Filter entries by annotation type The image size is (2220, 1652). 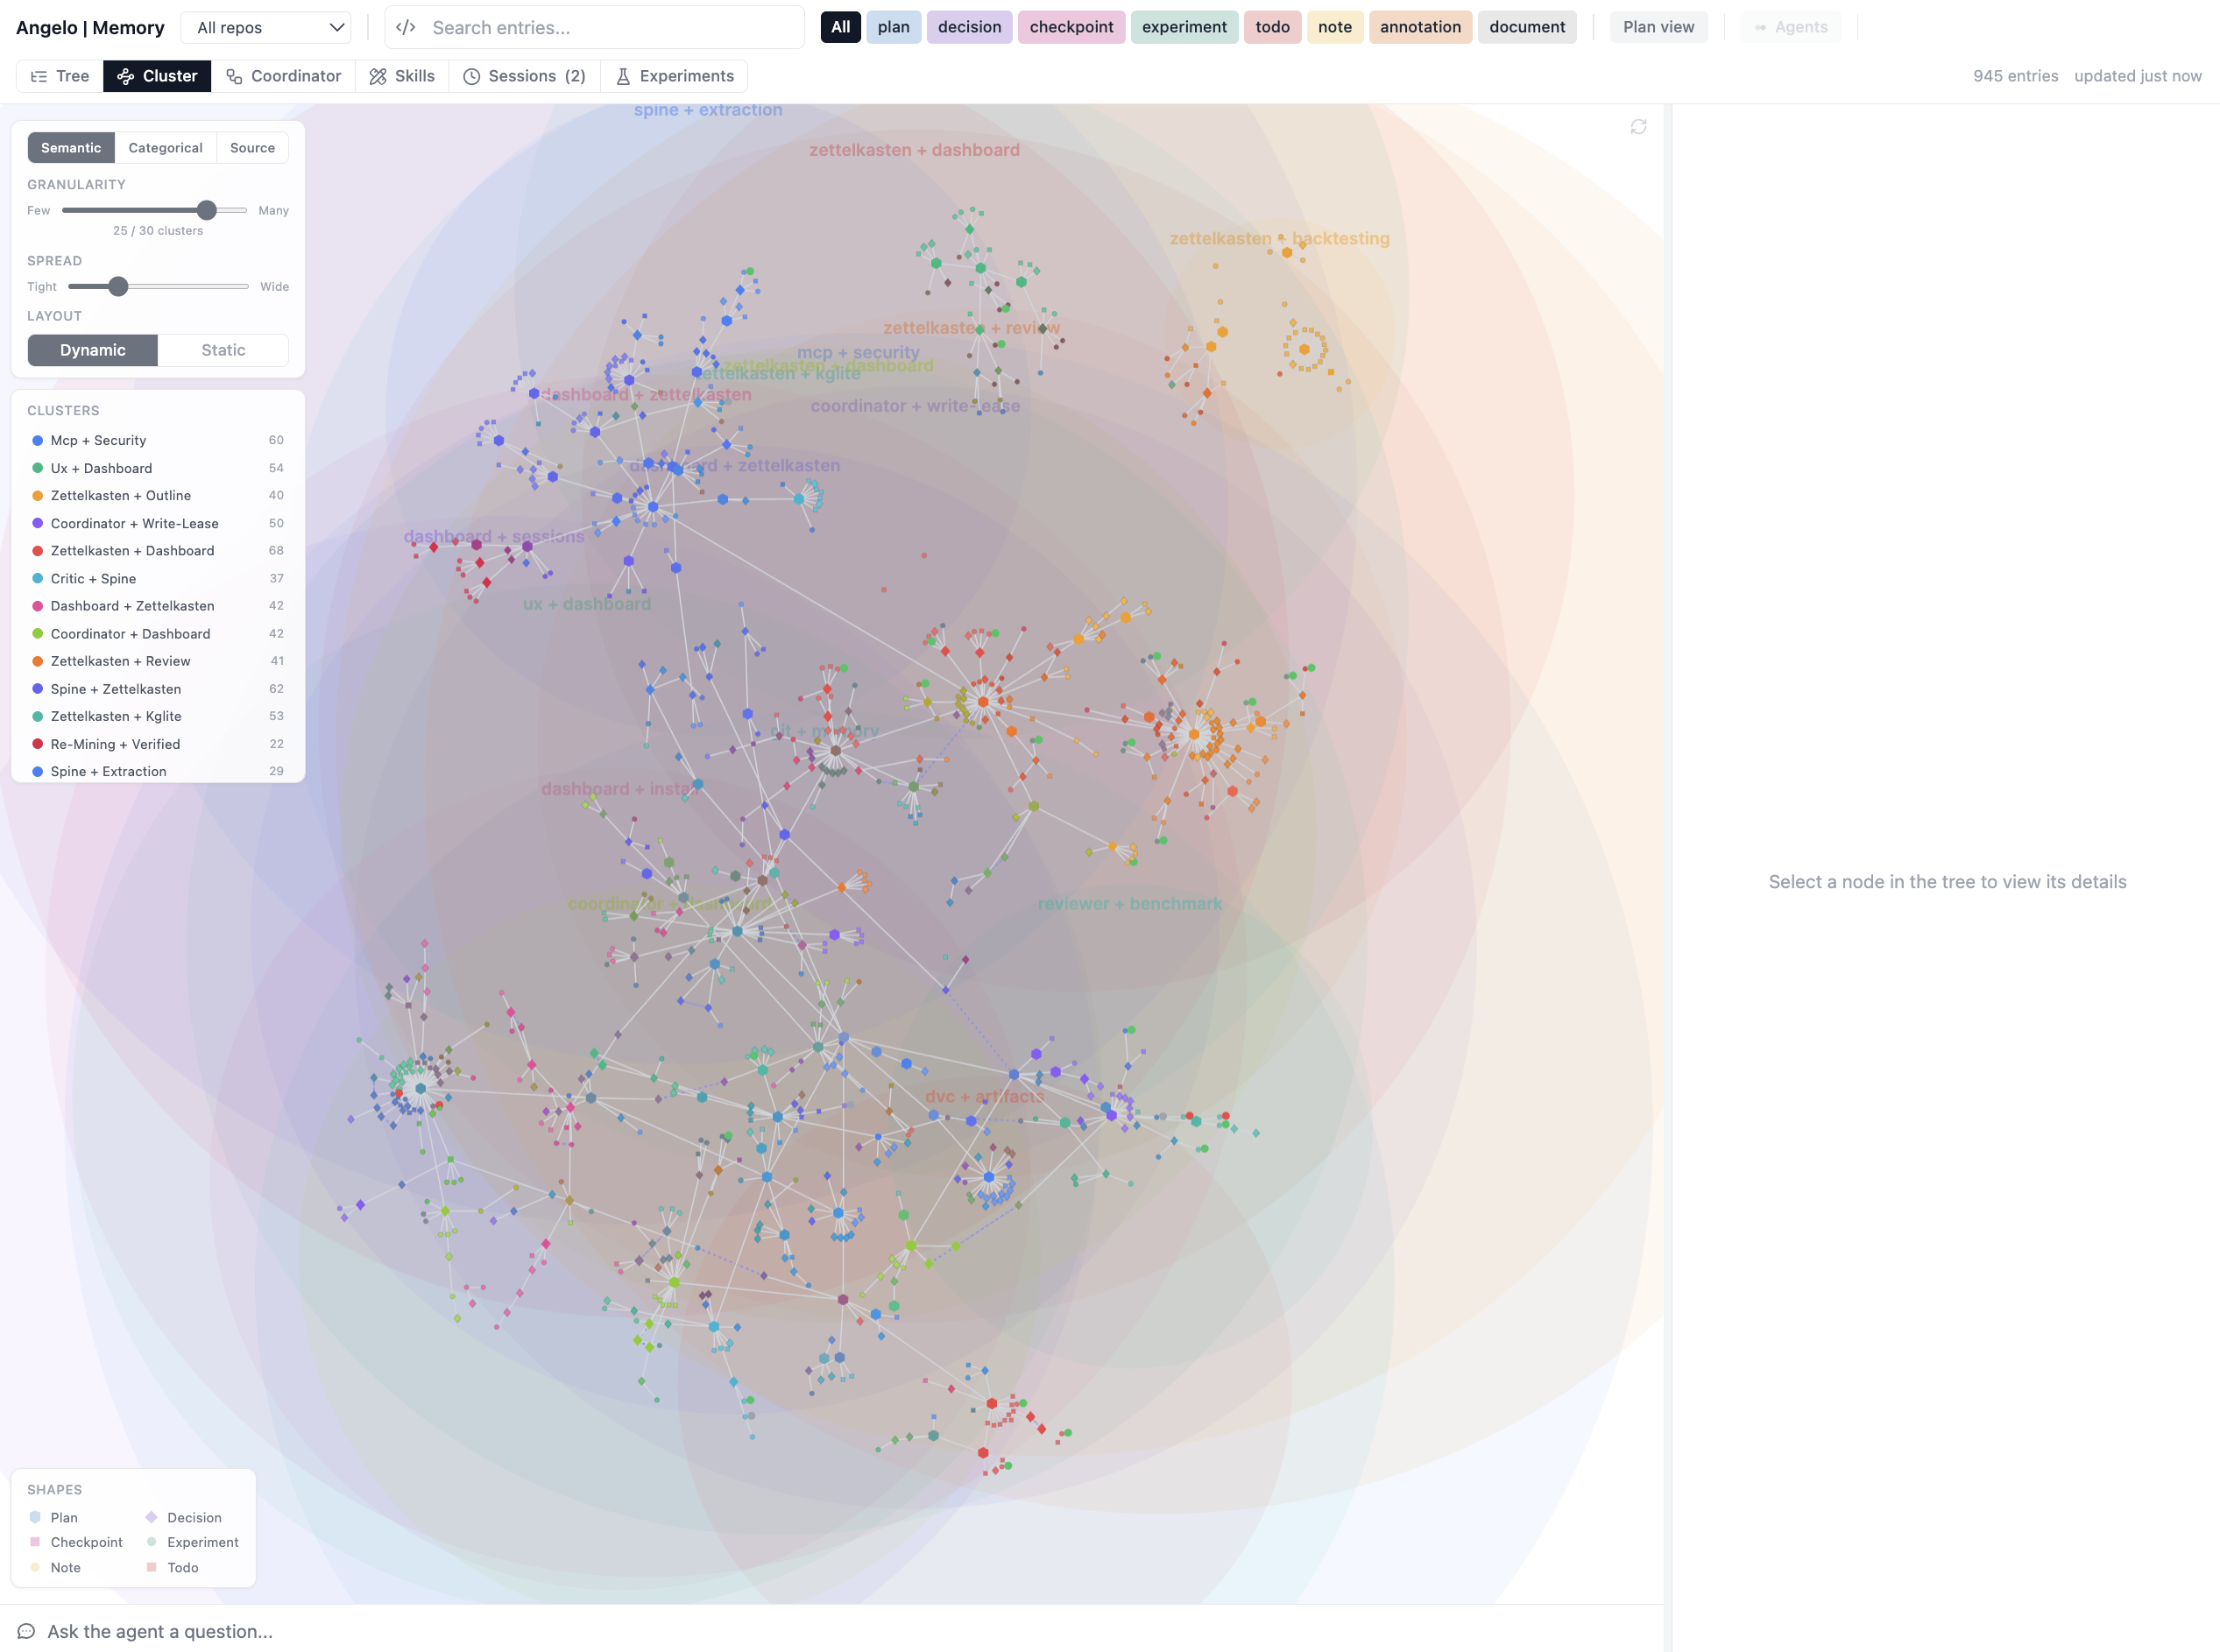pos(1420,27)
